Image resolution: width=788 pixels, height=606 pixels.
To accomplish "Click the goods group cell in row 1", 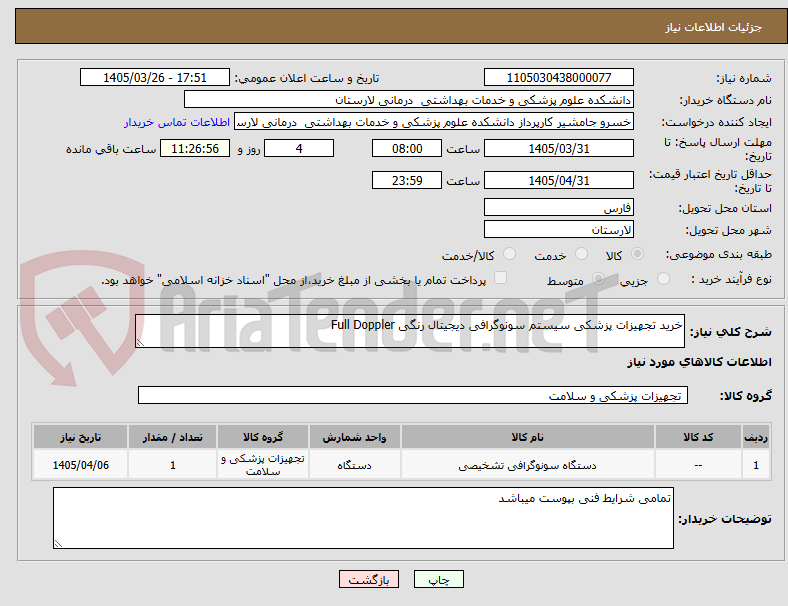I will [263, 465].
